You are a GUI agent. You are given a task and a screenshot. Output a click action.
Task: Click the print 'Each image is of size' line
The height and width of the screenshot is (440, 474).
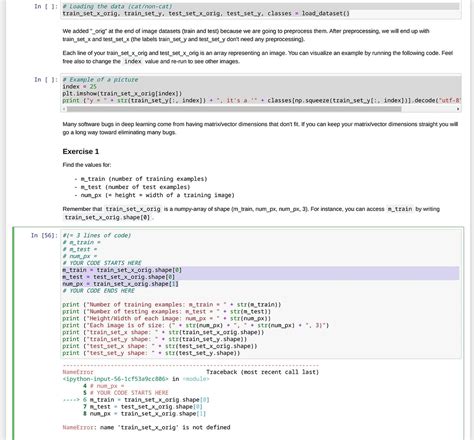pos(195,325)
